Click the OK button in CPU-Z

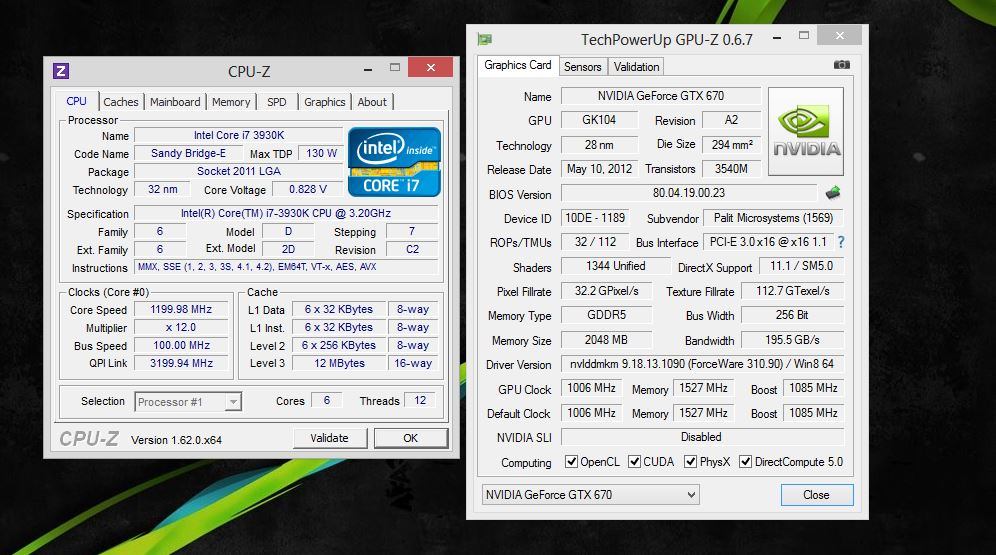(411, 438)
